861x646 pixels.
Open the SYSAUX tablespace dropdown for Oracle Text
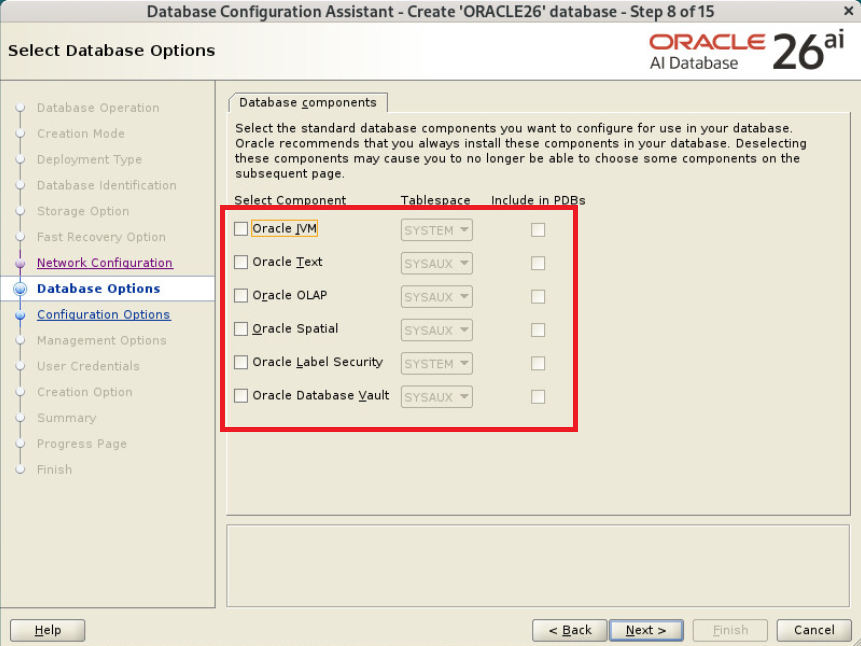(437, 264)
